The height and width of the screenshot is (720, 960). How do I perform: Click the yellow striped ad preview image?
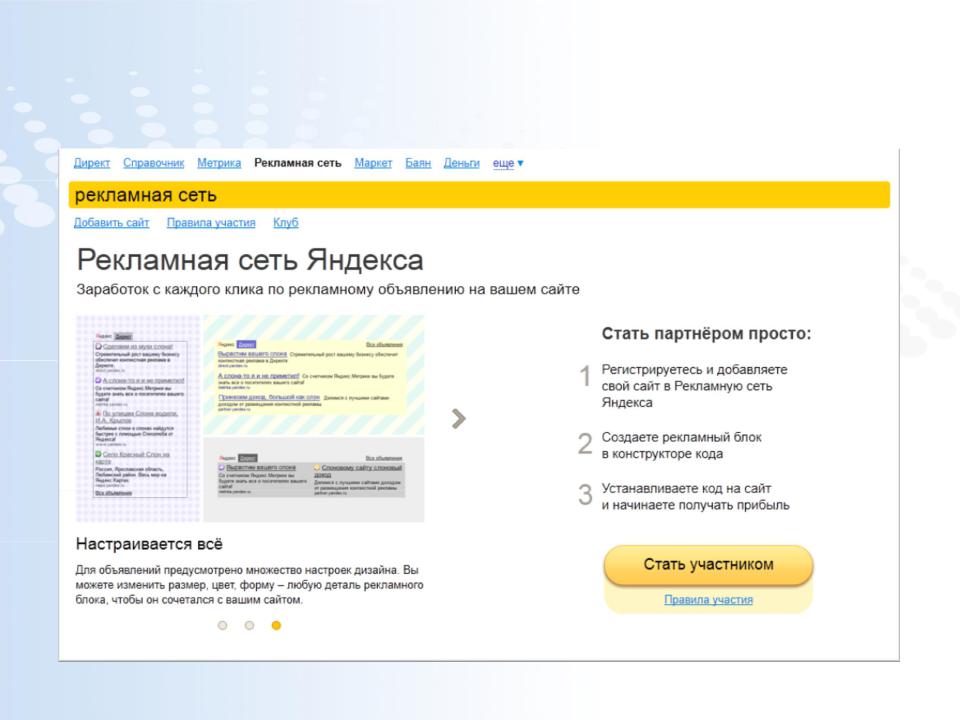point(314,375)
